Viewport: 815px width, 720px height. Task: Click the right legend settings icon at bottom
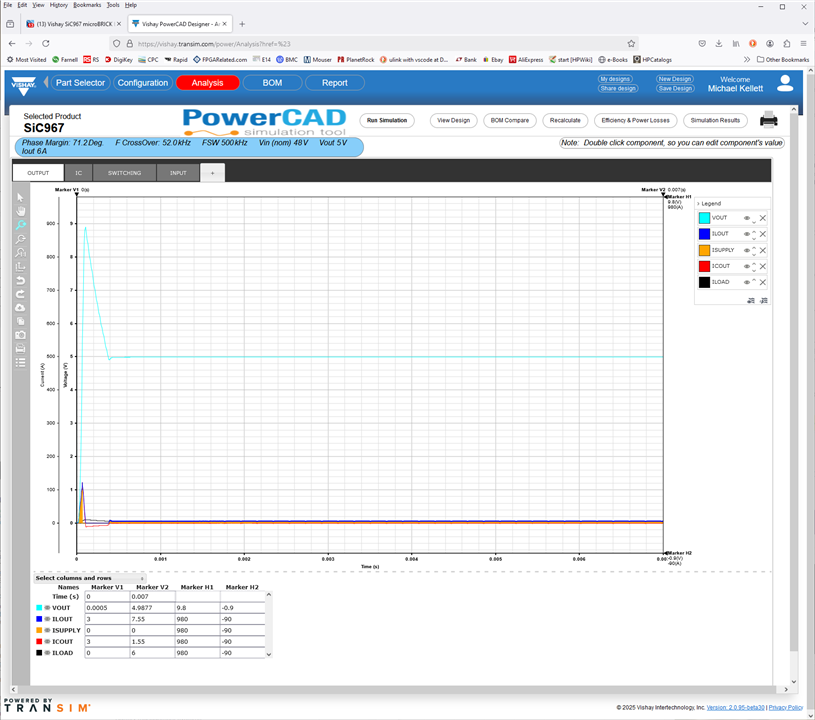[x=764, y=300]
